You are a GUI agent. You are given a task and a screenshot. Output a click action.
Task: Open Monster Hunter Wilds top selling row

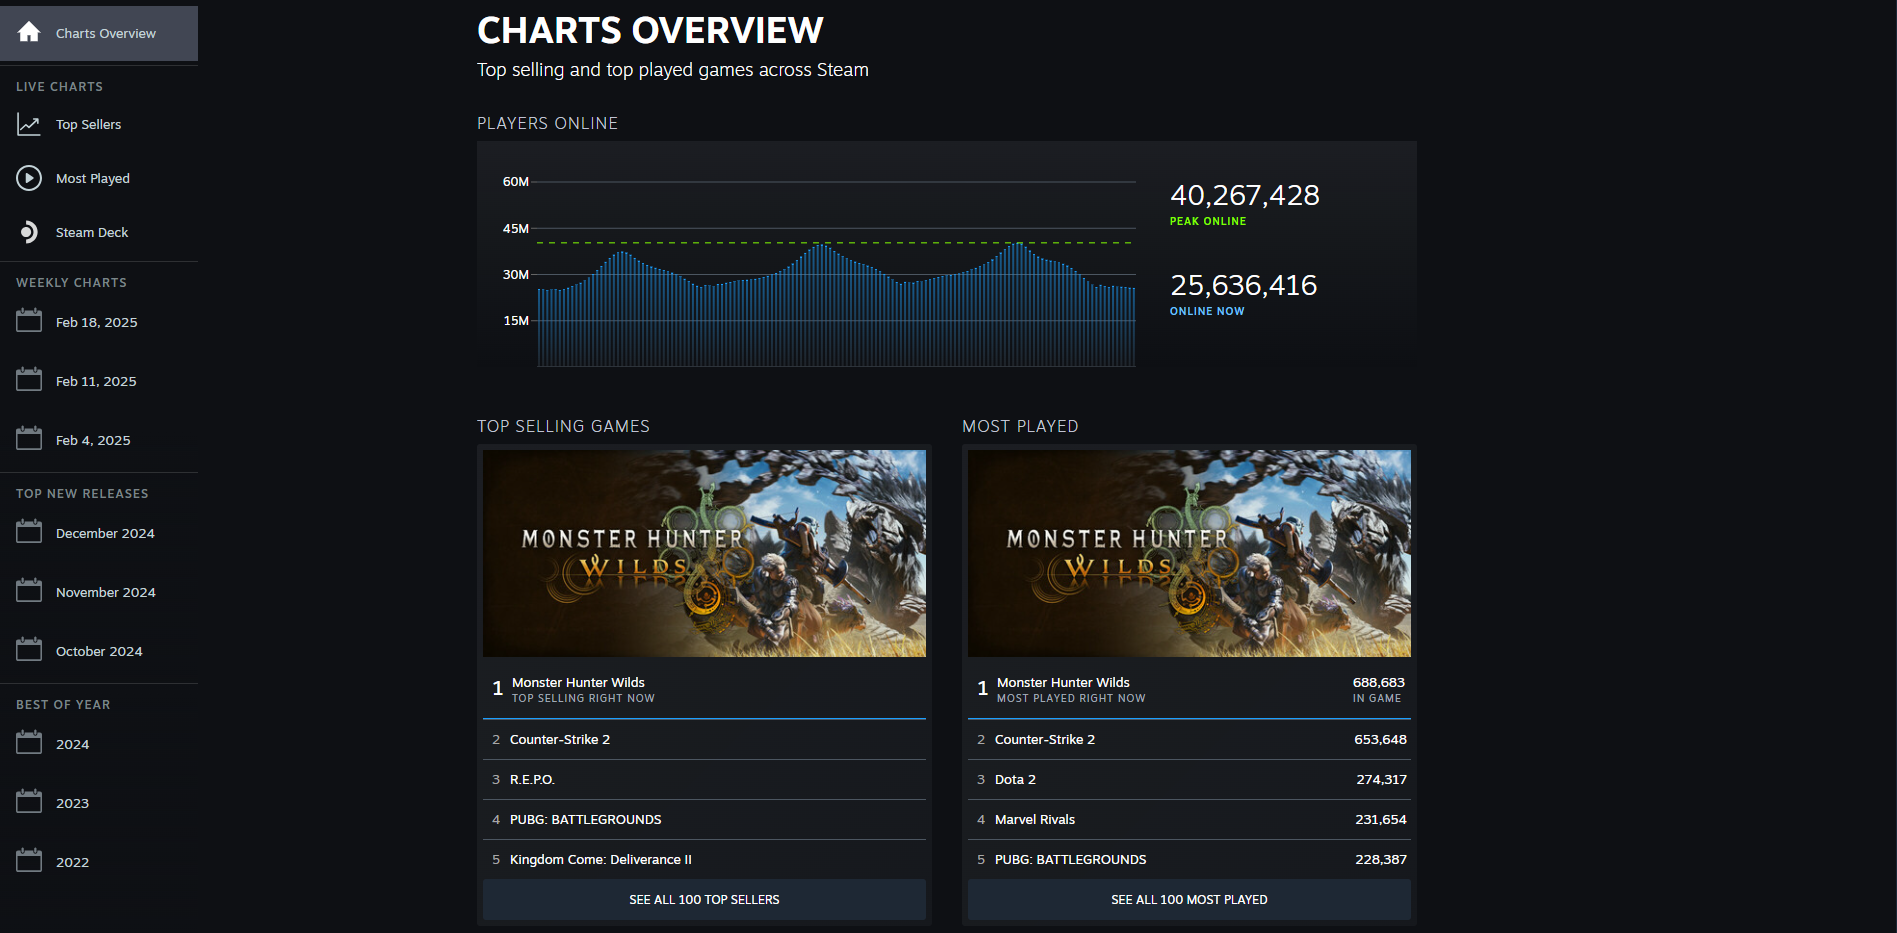[x=704, y=689]
